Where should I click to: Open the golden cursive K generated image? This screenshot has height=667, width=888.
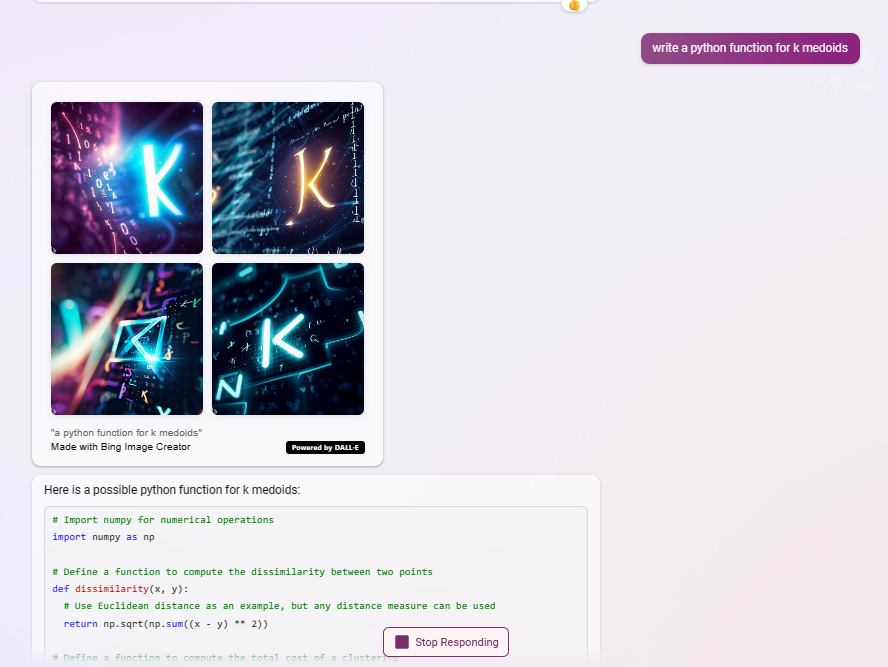pyautogui.click(x=288, y=178)
